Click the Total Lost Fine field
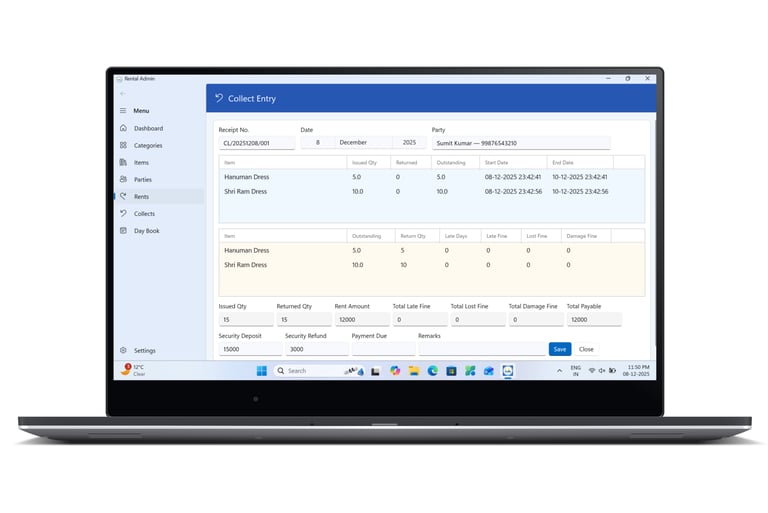 (x=478, y=319)
